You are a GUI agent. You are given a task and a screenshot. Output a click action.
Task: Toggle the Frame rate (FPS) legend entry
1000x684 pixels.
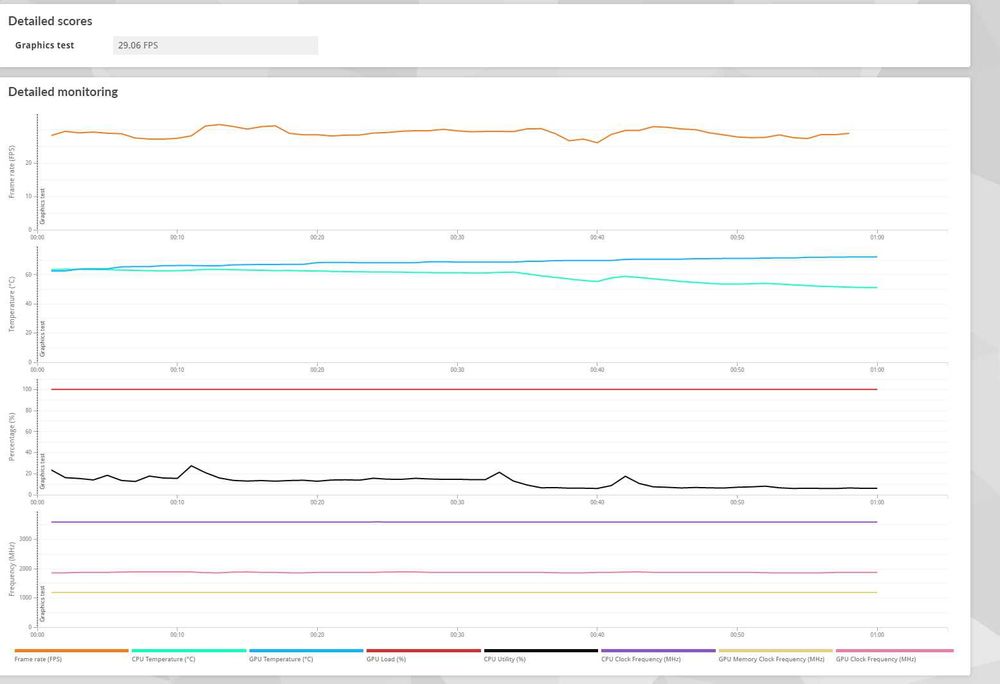coord(71,655)
